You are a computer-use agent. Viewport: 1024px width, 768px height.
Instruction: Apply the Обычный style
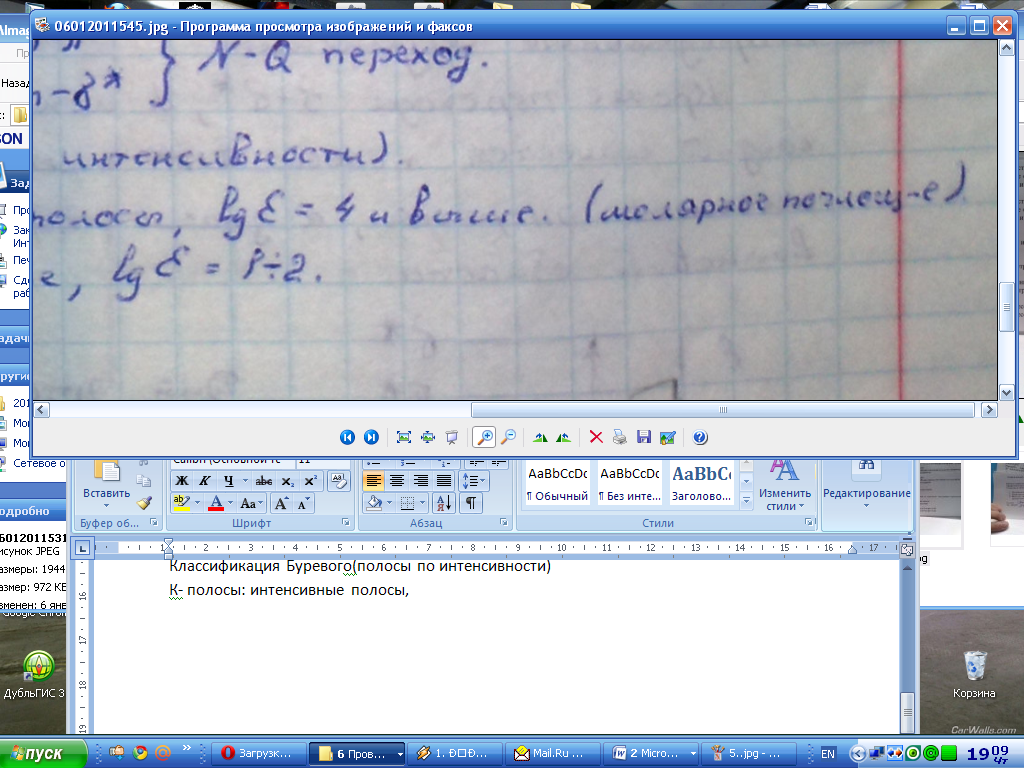tap(557, 483)
